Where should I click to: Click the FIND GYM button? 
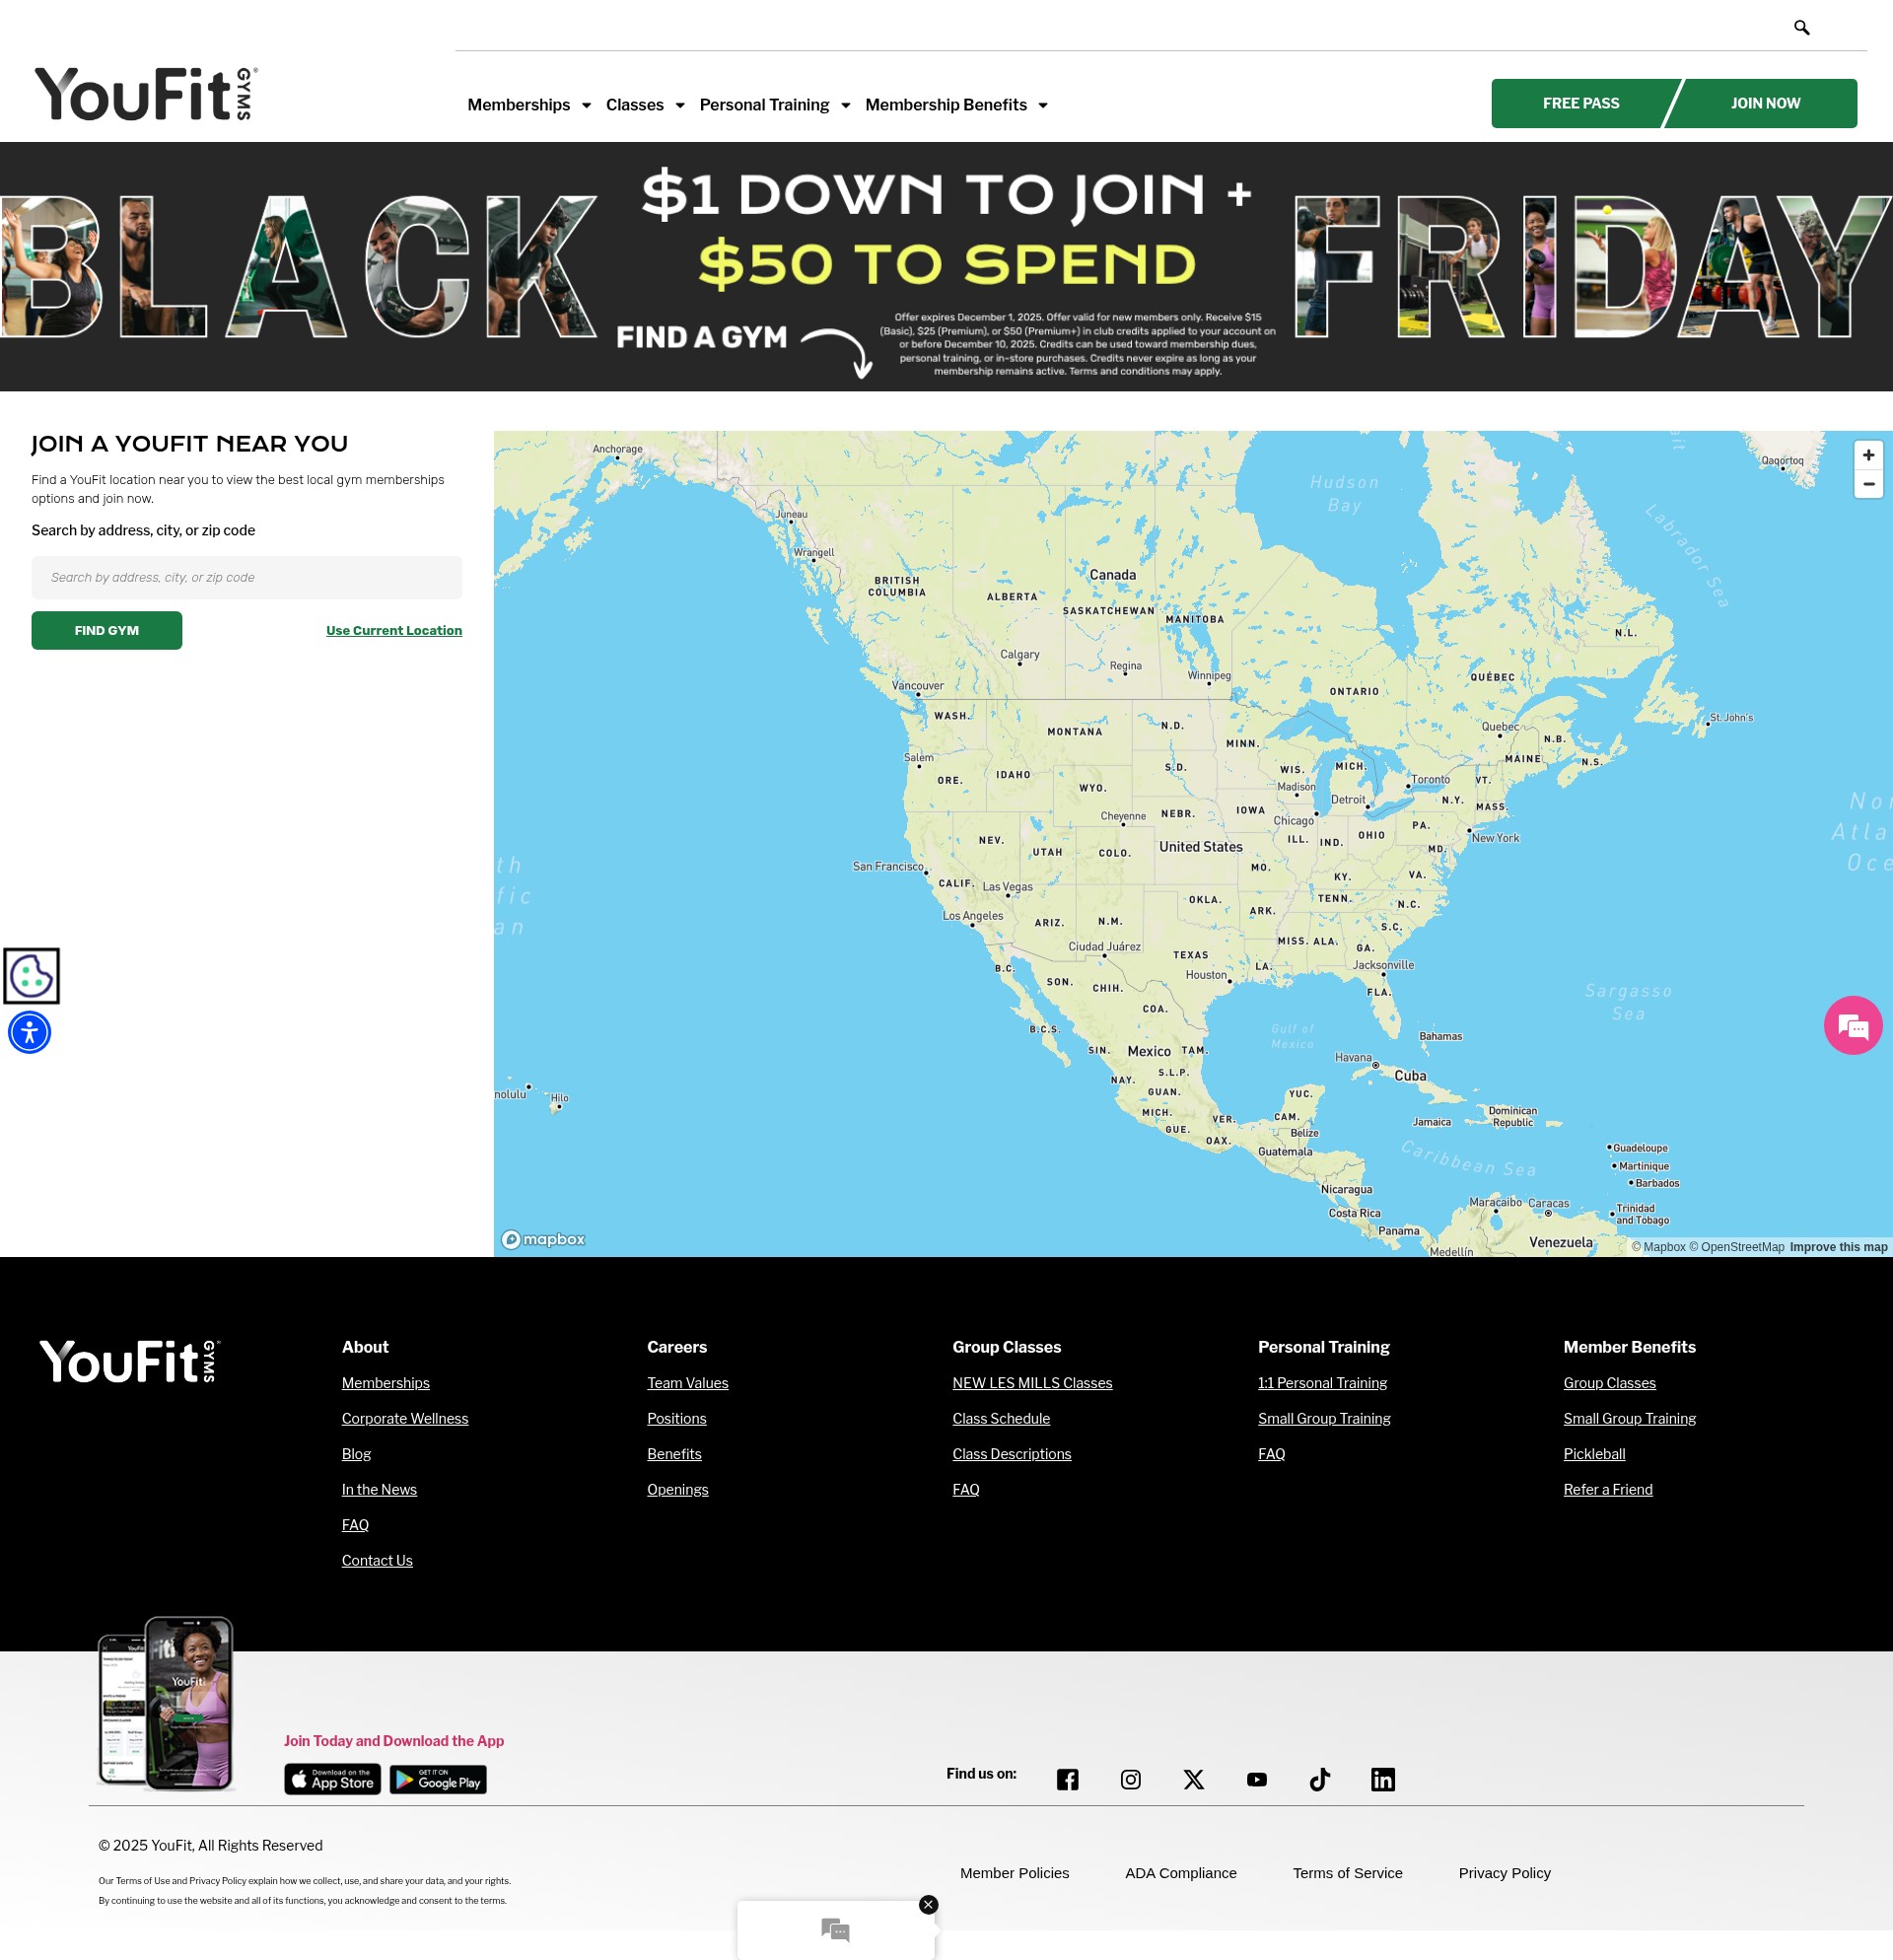click(x=107, y=630)
